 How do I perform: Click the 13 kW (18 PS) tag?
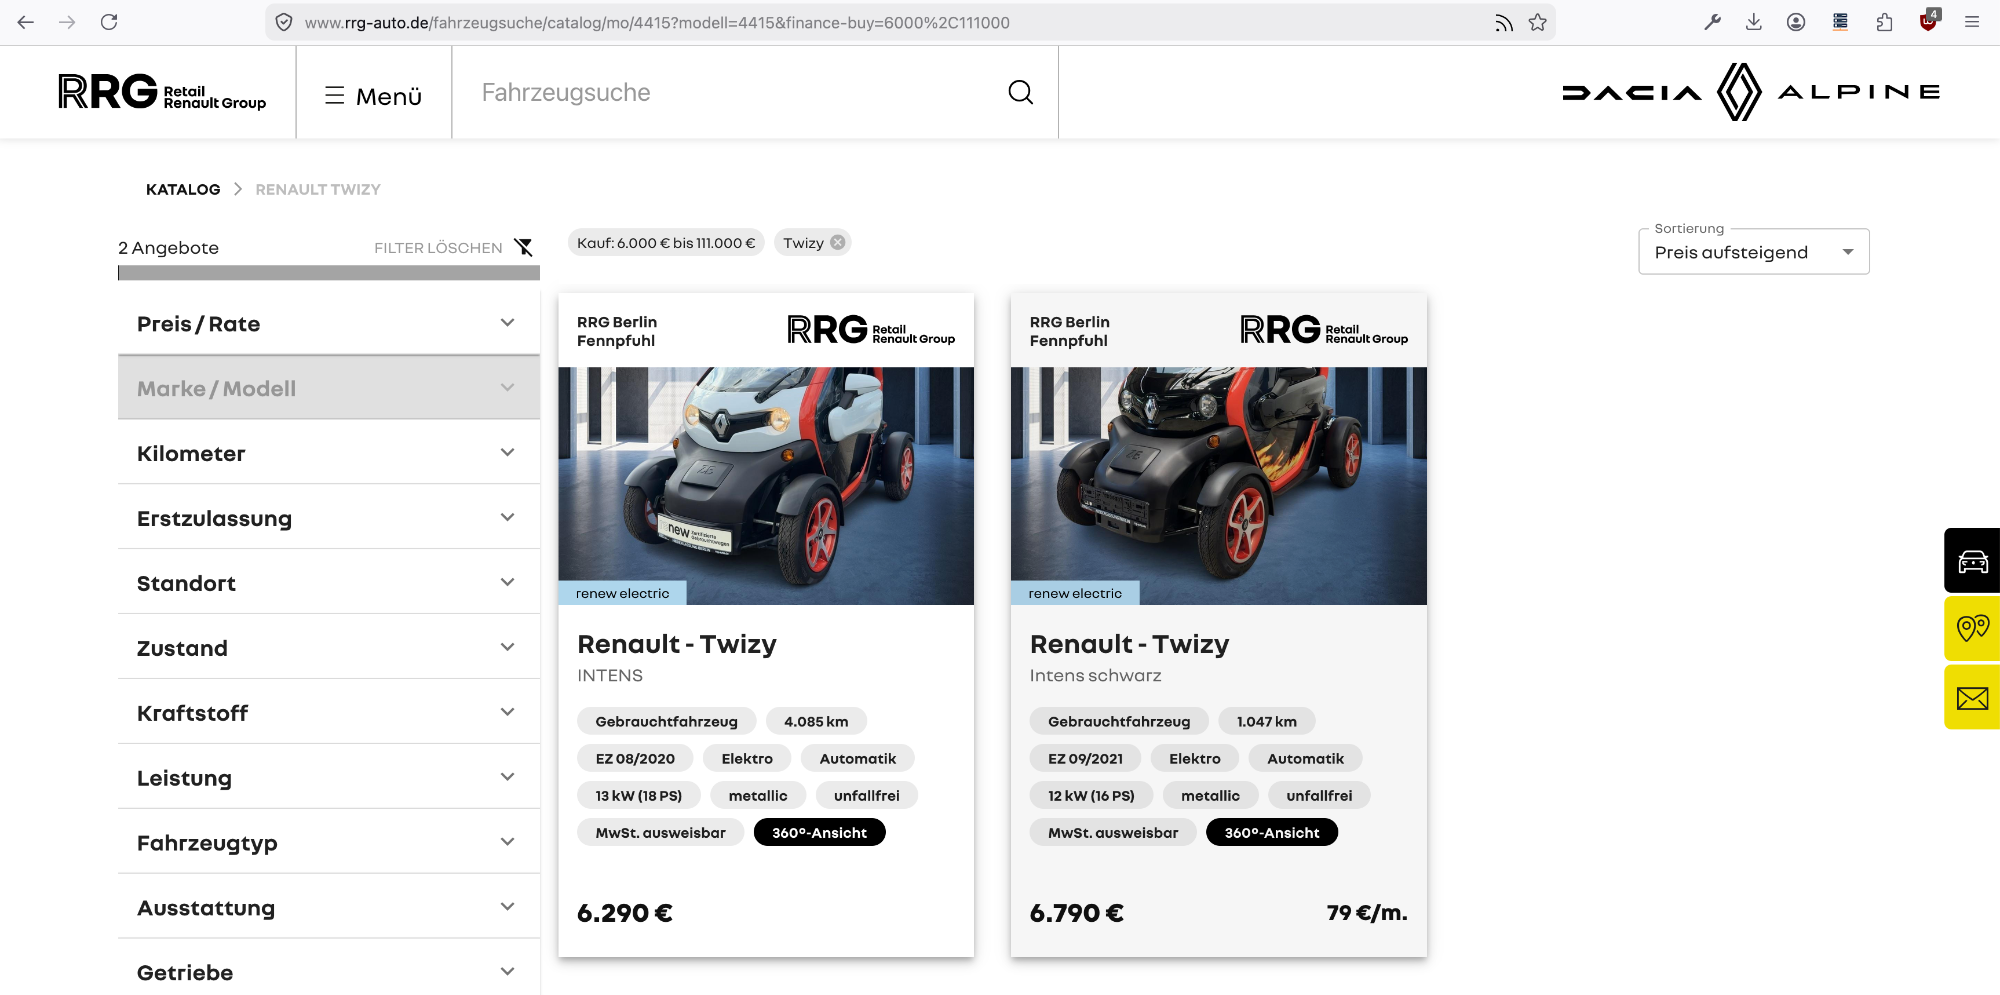pos(639,795)
